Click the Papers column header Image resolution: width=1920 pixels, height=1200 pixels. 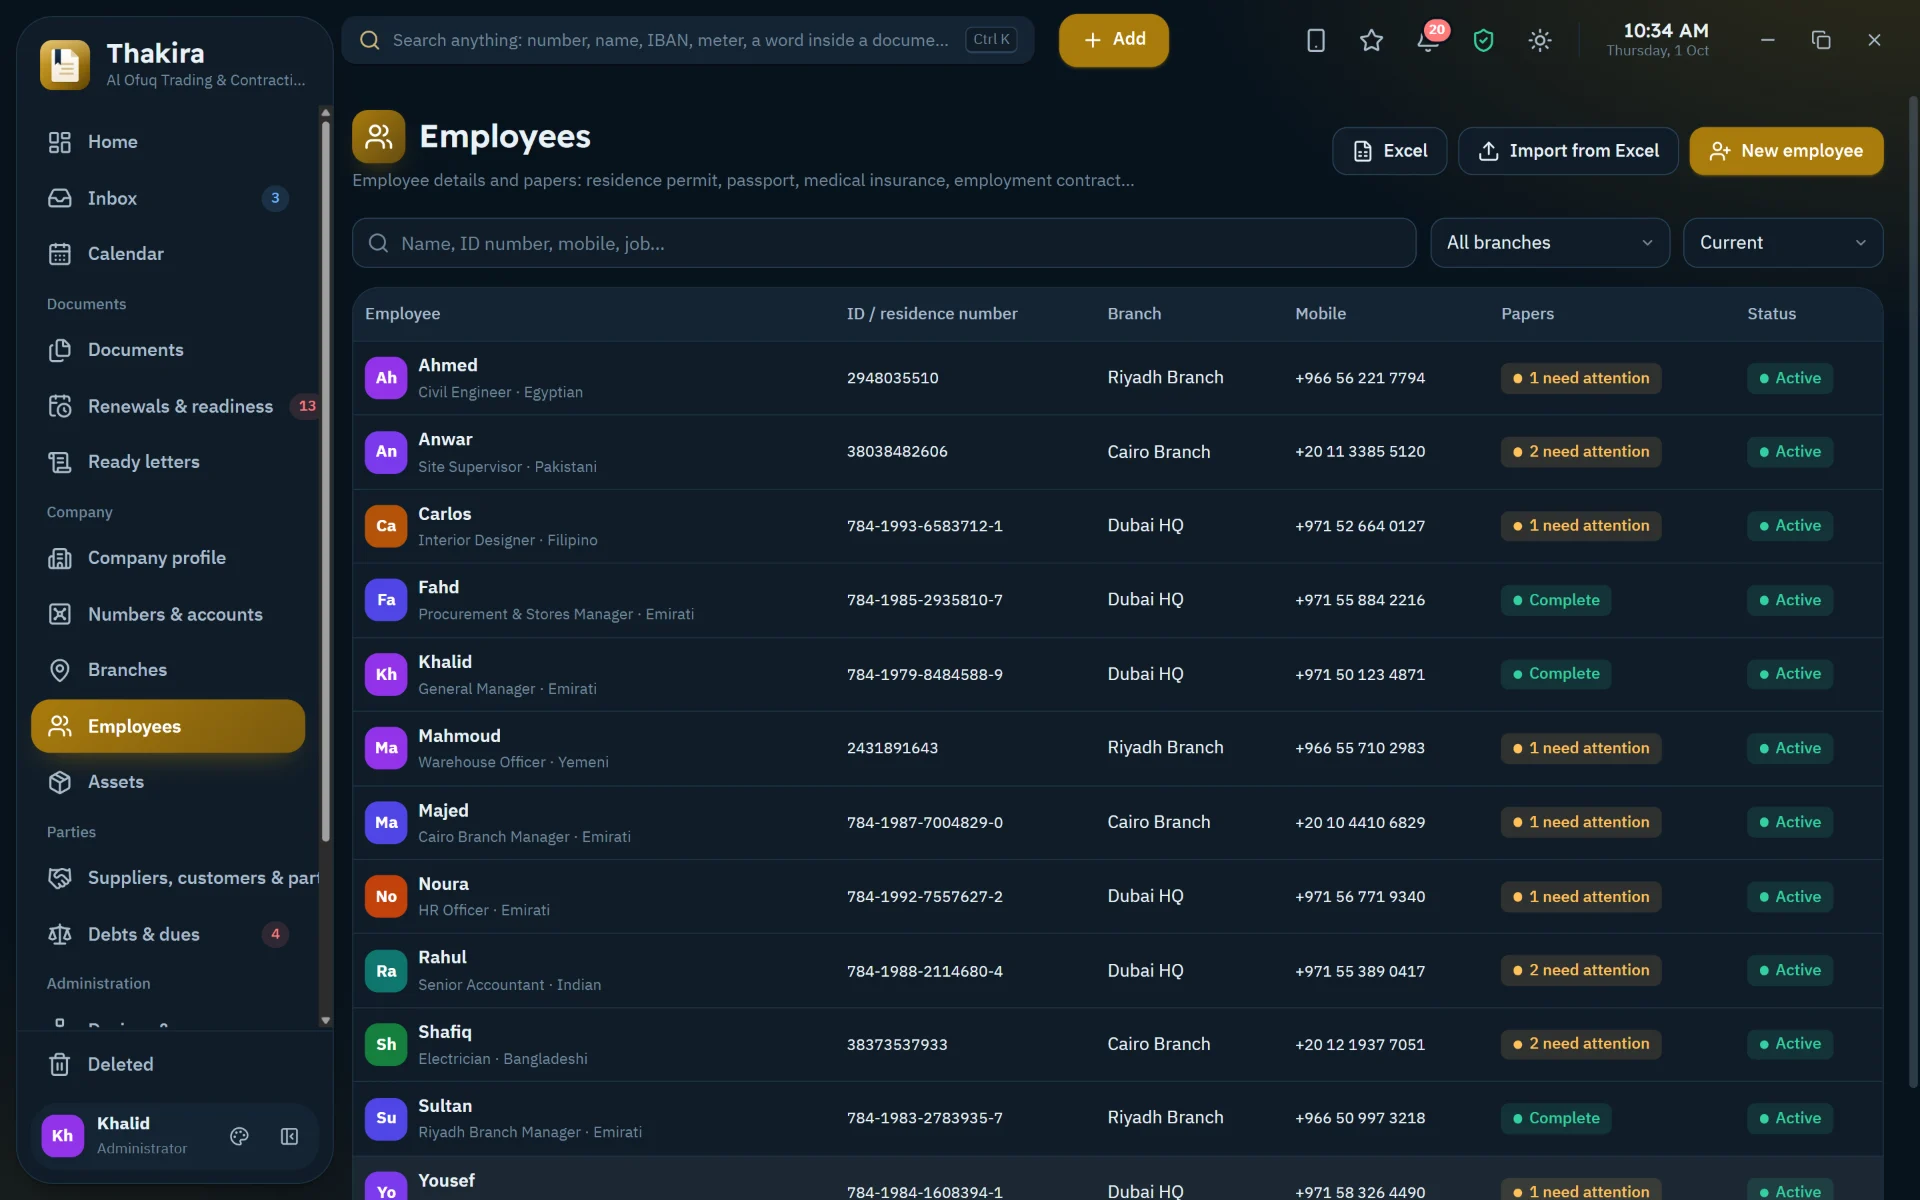pyautogui.click(x=1527, y=314)
